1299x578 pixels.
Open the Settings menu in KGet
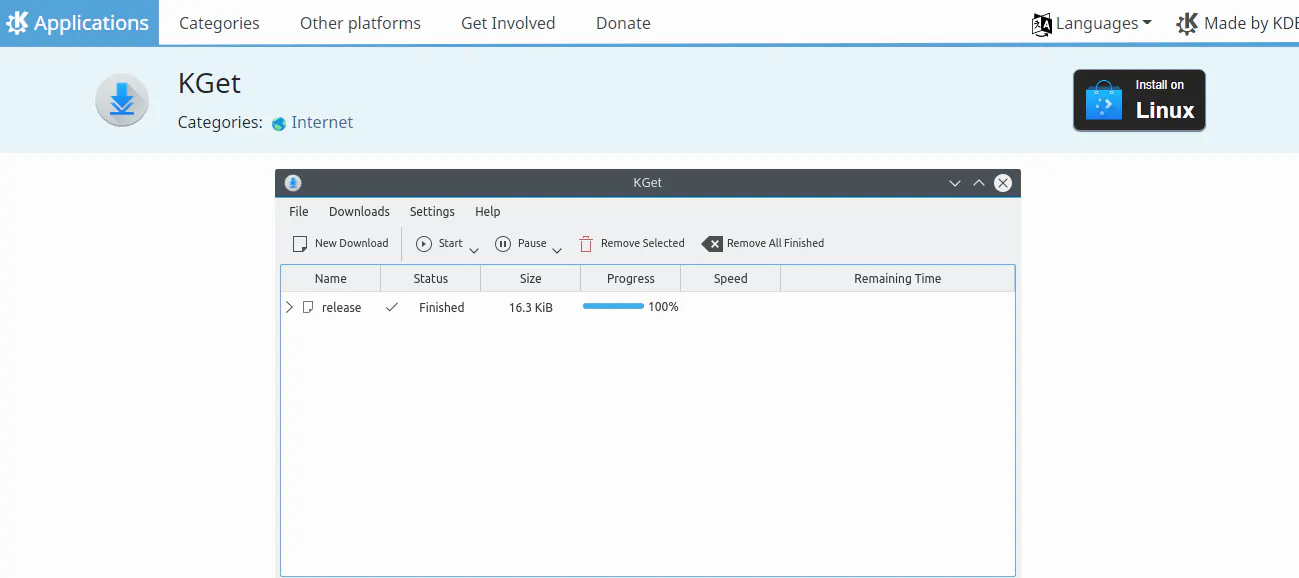pos(432,211)
